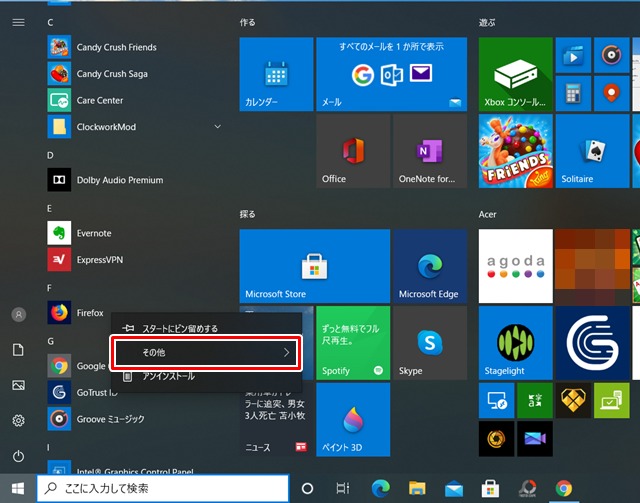
Task: Open Documents from Start sidebar
Action: click(x=18, y=350)
